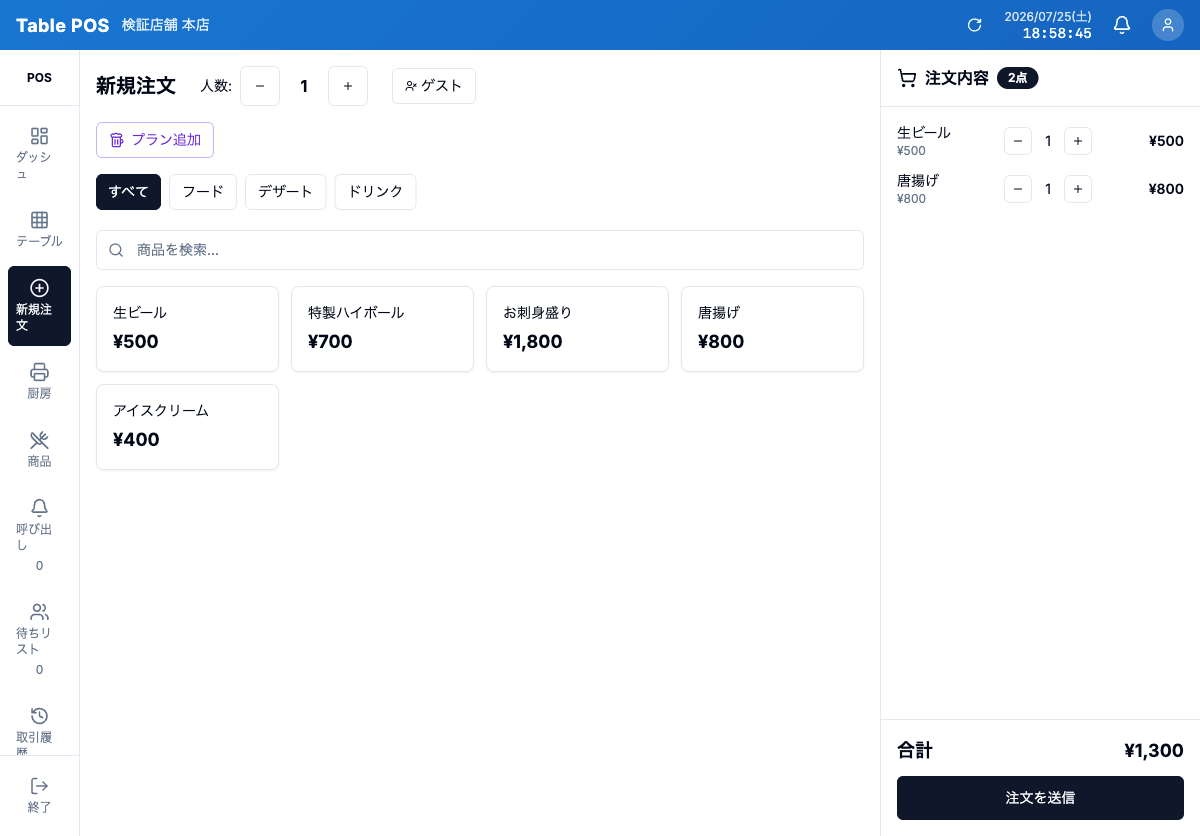Add アイスクリーム to the order

[x=187, y=427]
